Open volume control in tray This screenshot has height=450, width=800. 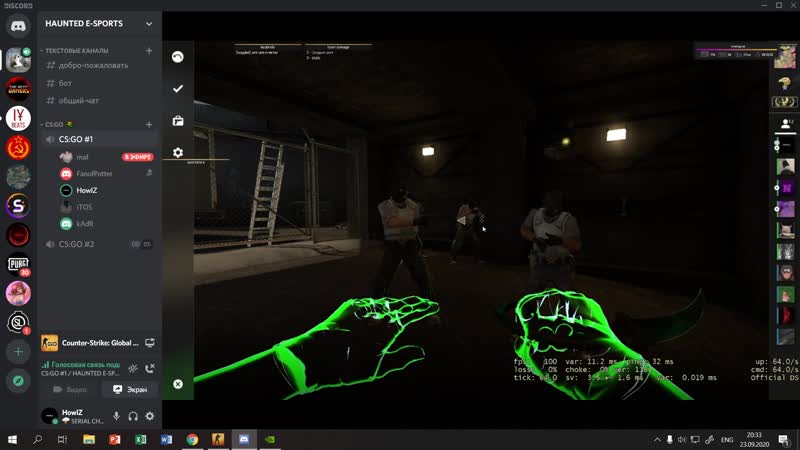(x=682, y=440)
